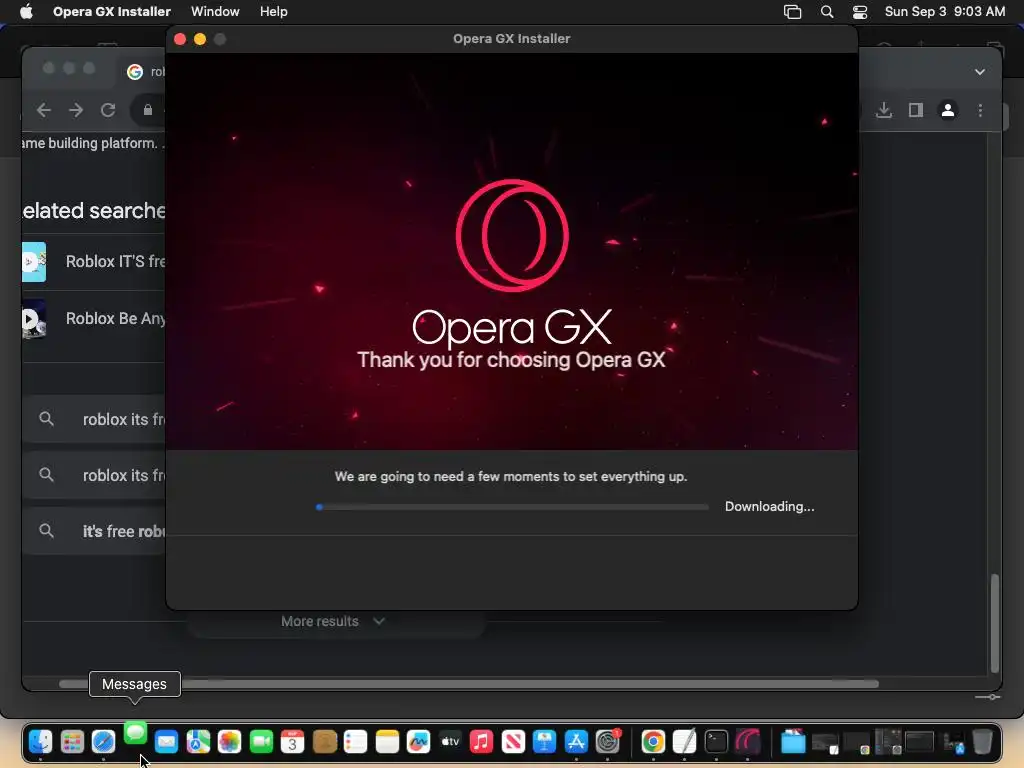Open Control Center in menu bar
Image resolution: width=1024 pixels, height=768 pixels.
click(x=860, y=12)
